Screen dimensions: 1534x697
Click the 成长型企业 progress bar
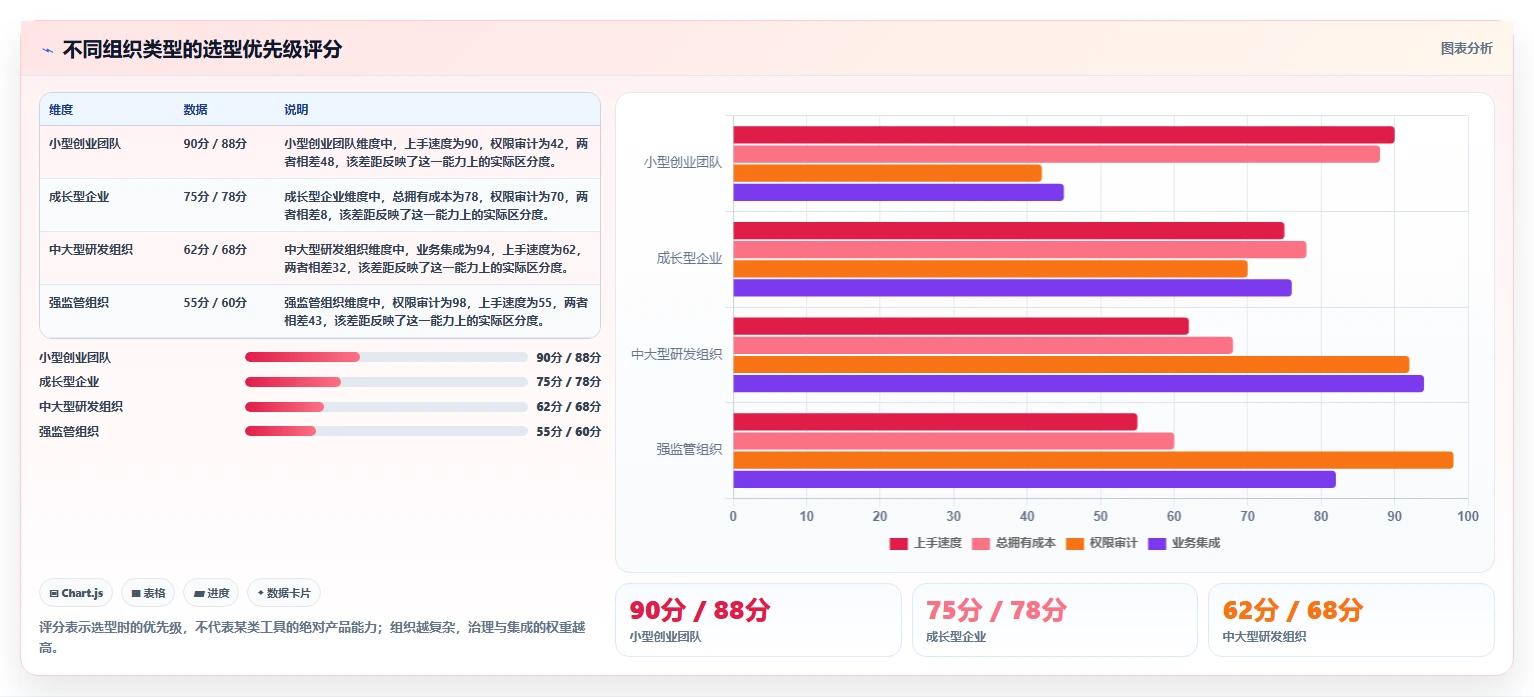(386, 382)
